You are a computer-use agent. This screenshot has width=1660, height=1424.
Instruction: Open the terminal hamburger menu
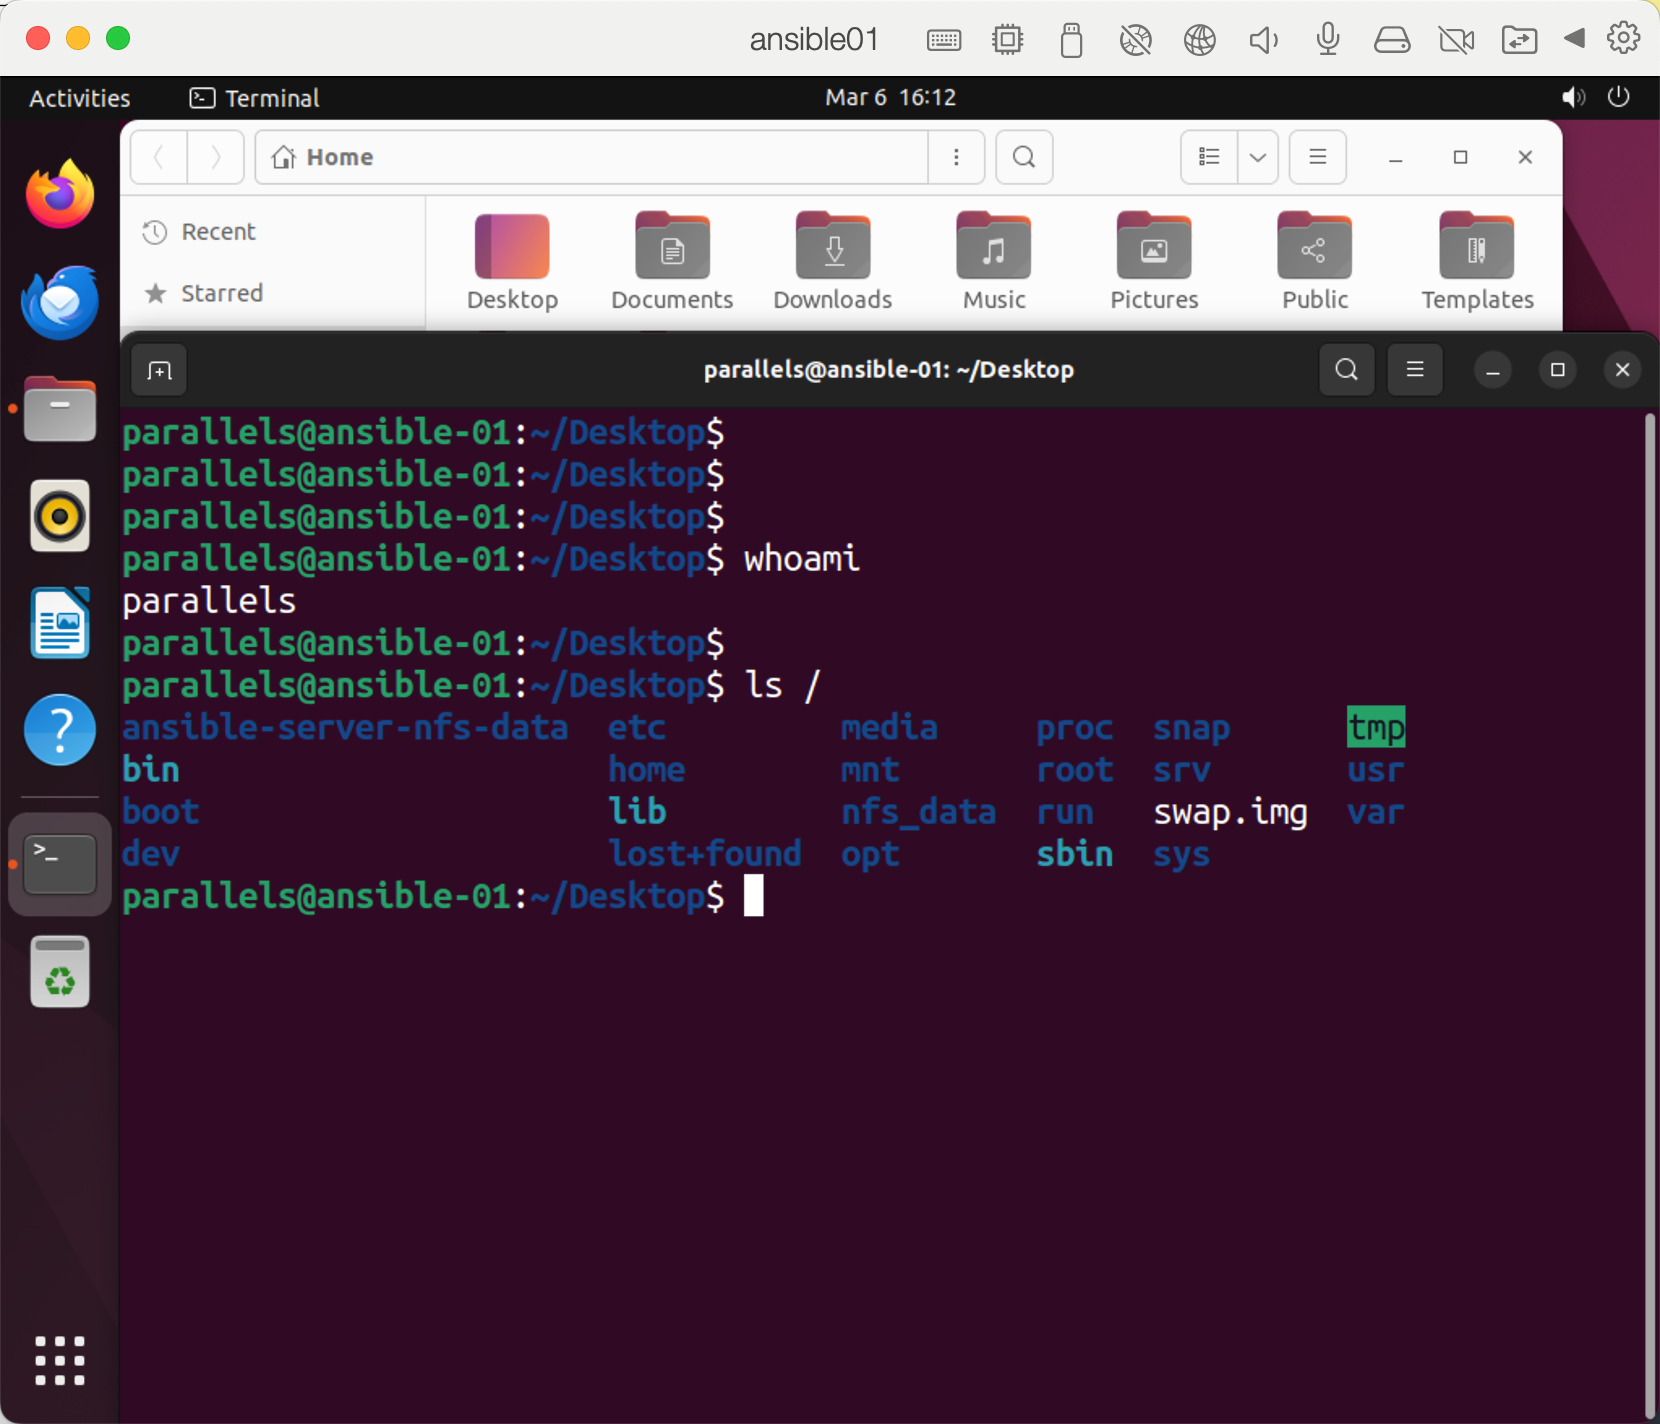pos(1414,370)
